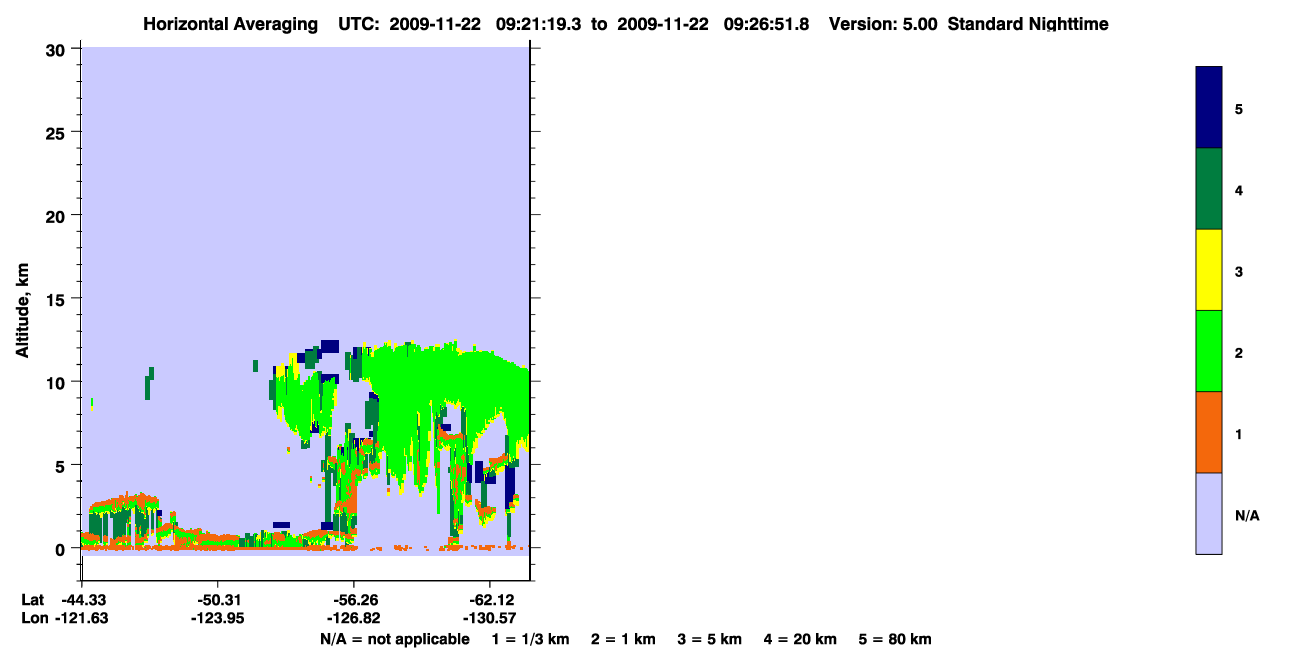Click the colorbar label '2'

click(1239, 351)
